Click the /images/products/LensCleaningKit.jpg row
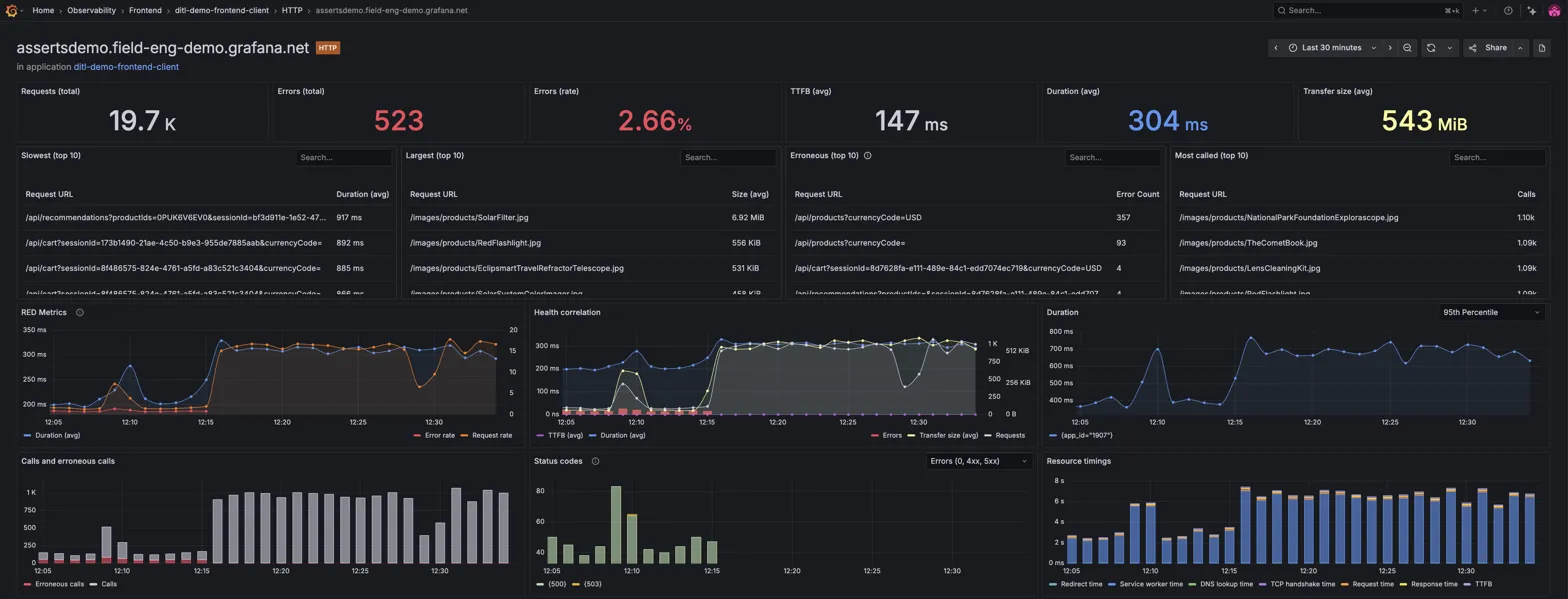 (1361, 269)
